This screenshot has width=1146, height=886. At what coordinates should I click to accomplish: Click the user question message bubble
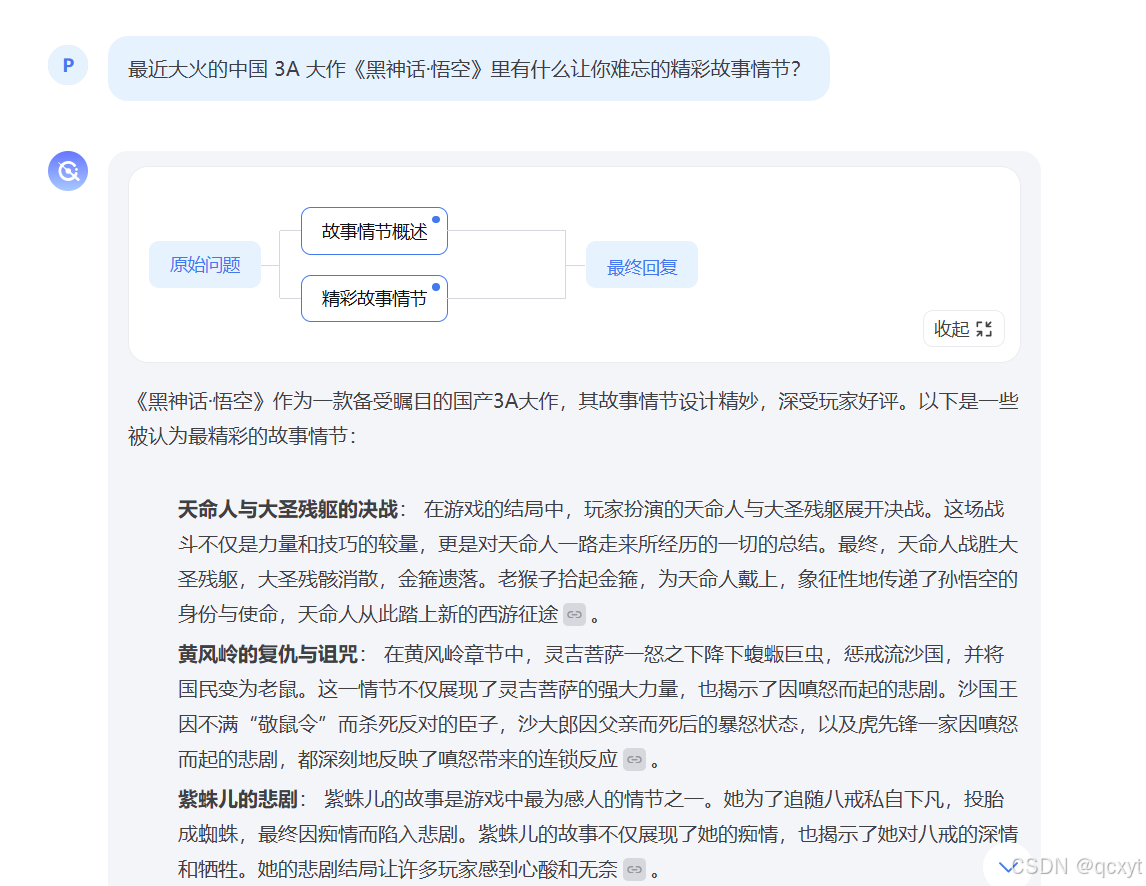coord(468,69)
